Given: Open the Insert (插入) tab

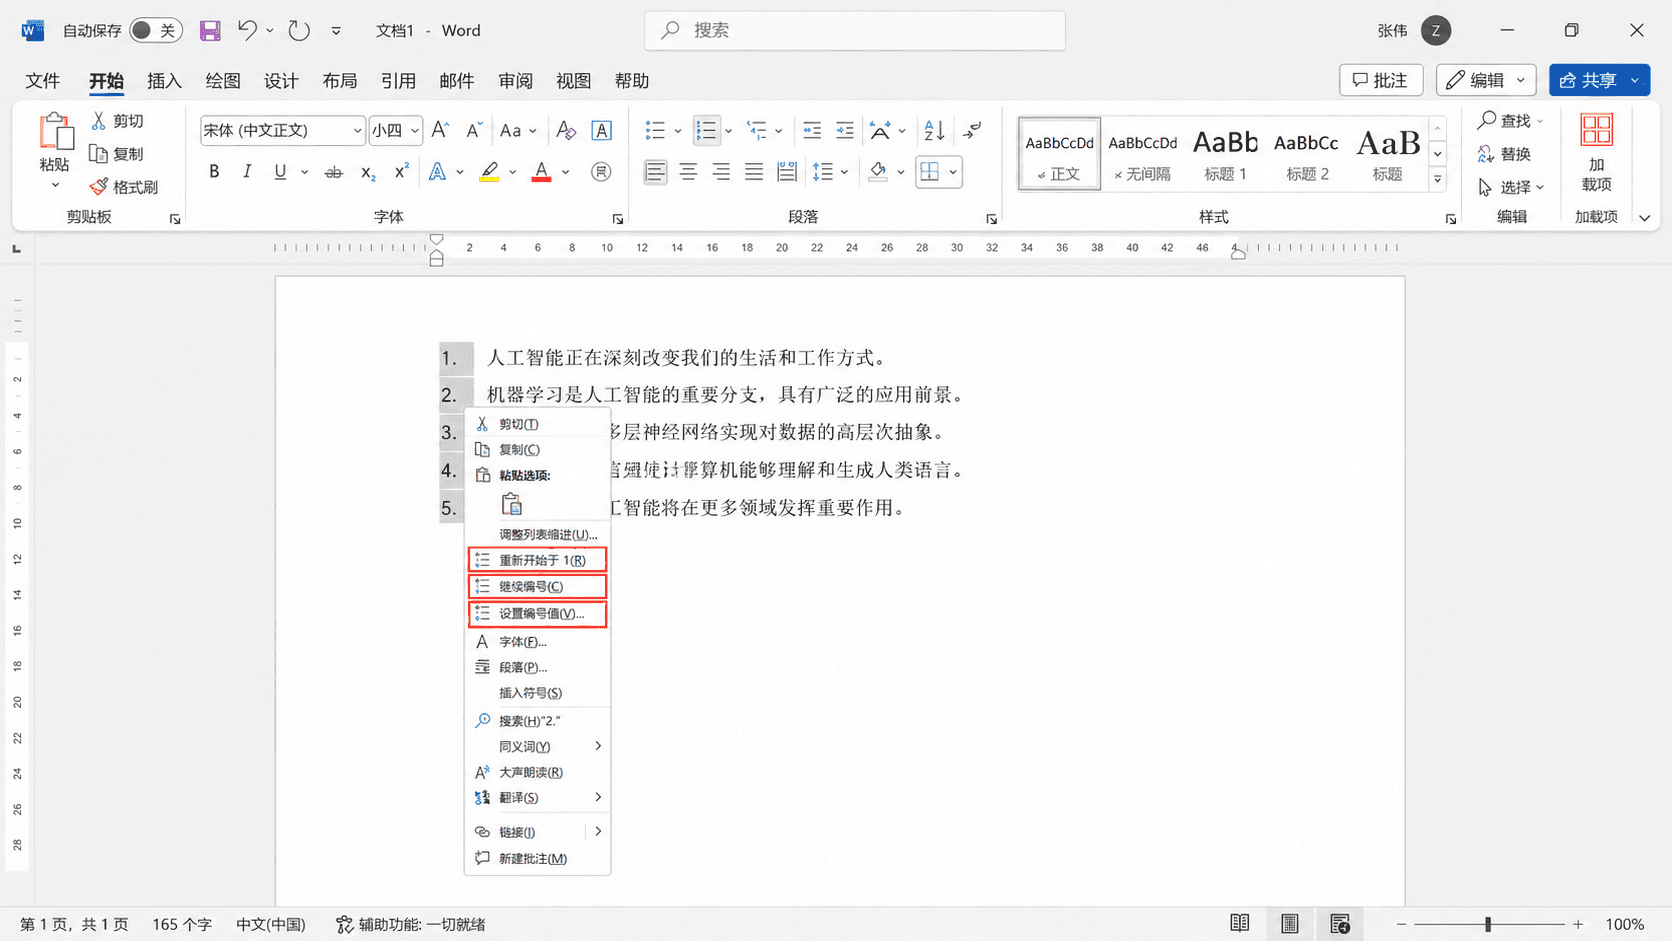Looking at the screenshot, I should pyautogui.click(x=164, y=81).
